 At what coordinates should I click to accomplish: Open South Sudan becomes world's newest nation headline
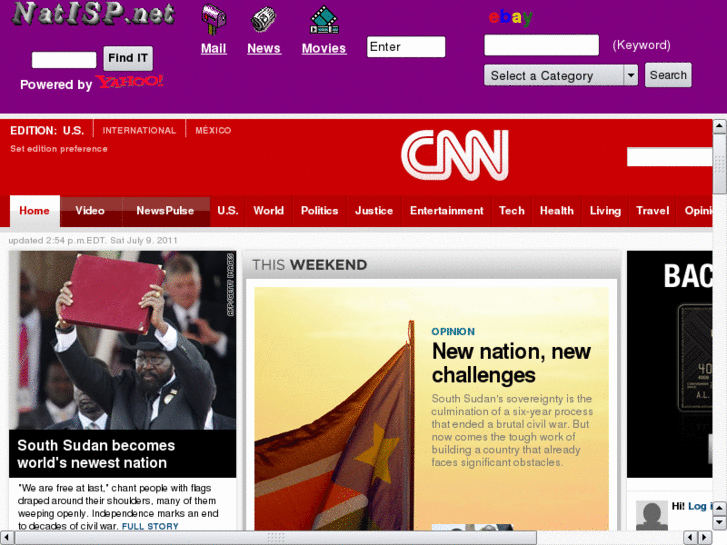[x=96, y=454]
